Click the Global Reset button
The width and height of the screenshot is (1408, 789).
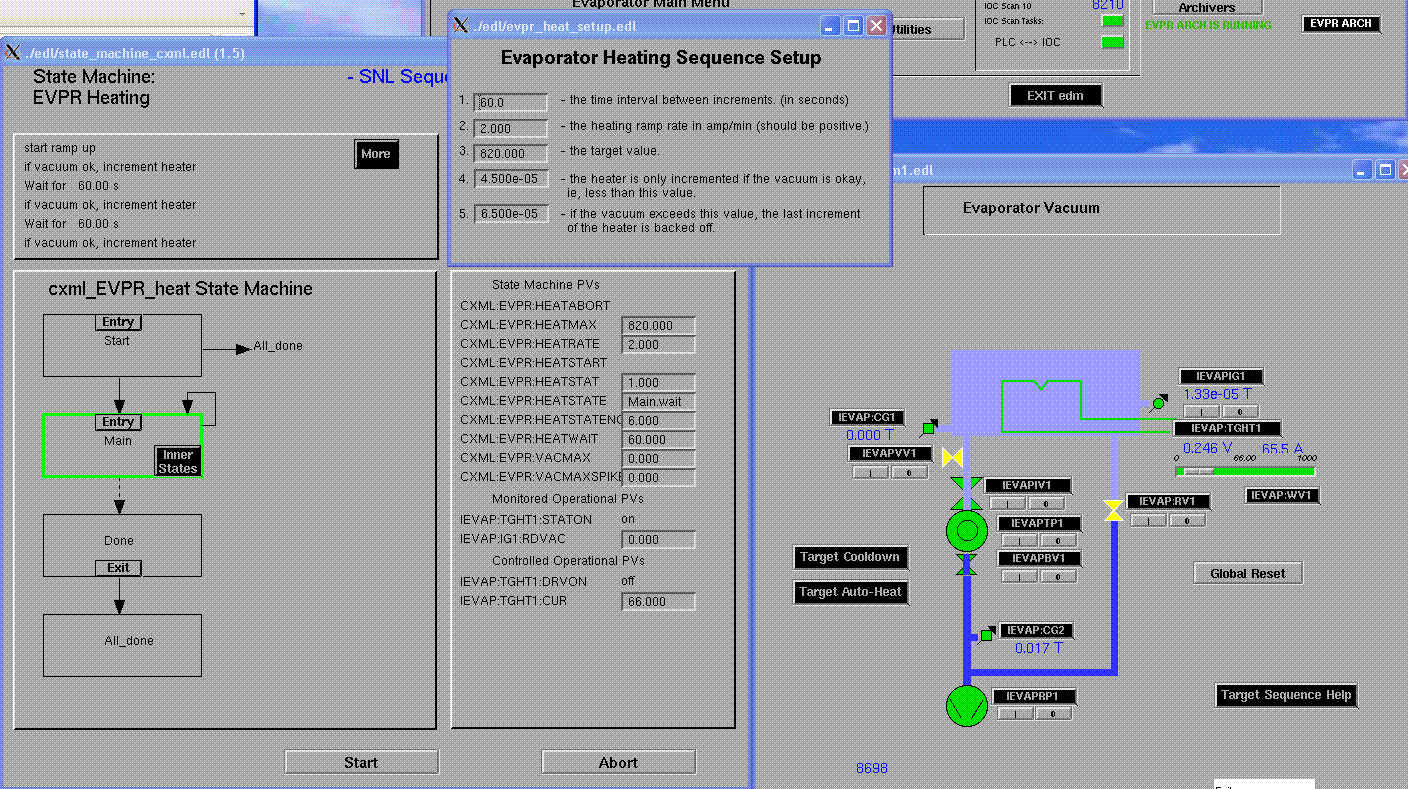pos(1248,573)
